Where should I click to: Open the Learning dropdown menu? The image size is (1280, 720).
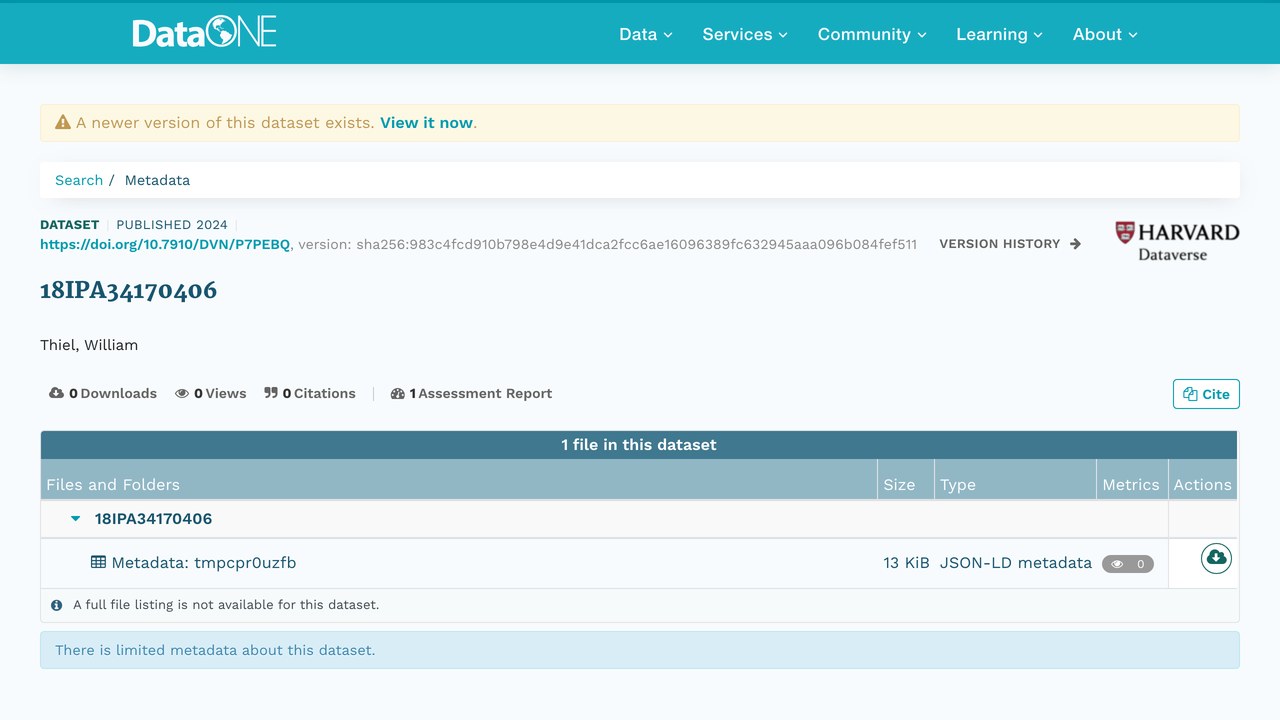pos(999,34)
